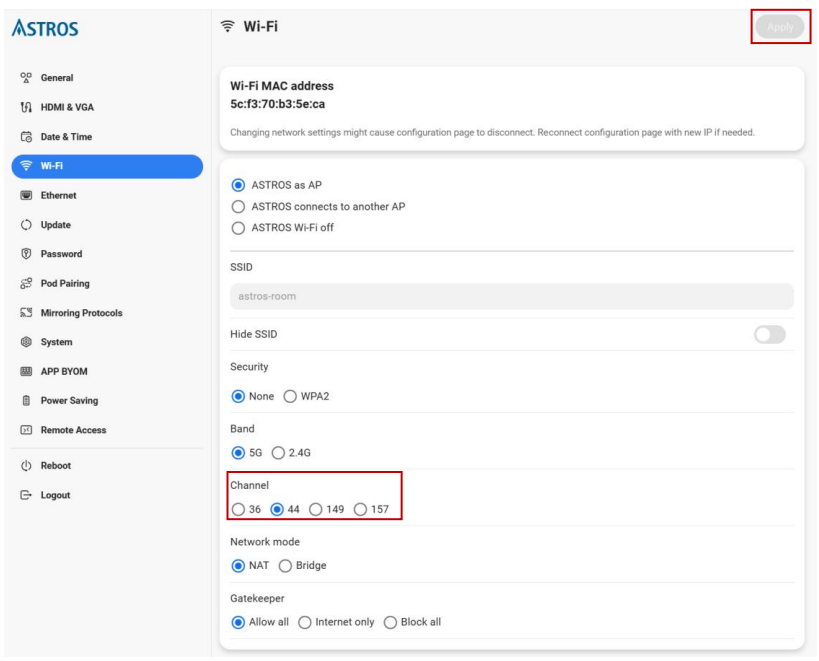Click the Network mode label
The width and height of the screenshot is (819, 661).
265,542
